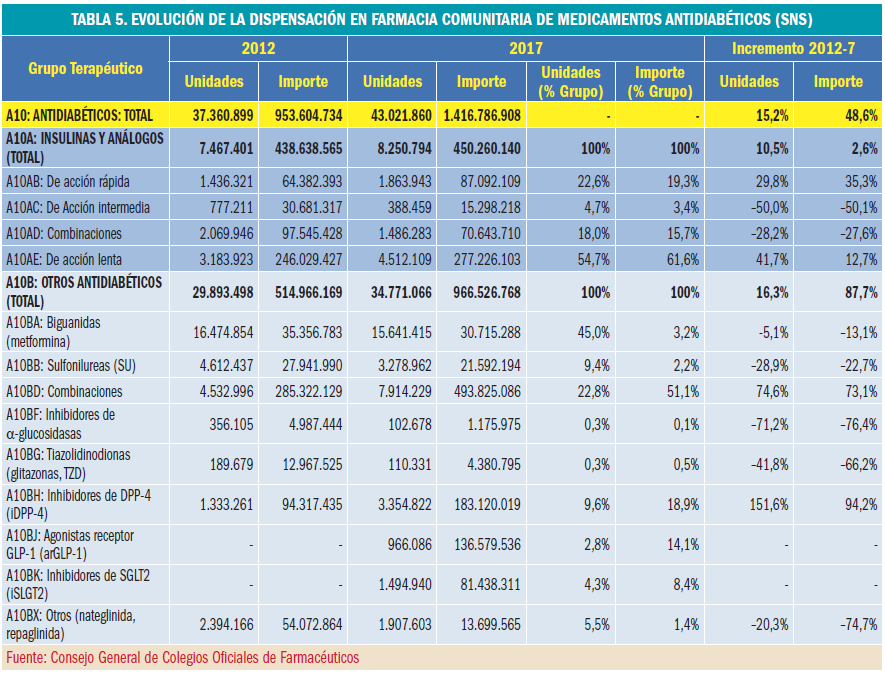Click the "2017" year column header
The image size is (885, 674).
pyautogui.click(x=526, y=48)
